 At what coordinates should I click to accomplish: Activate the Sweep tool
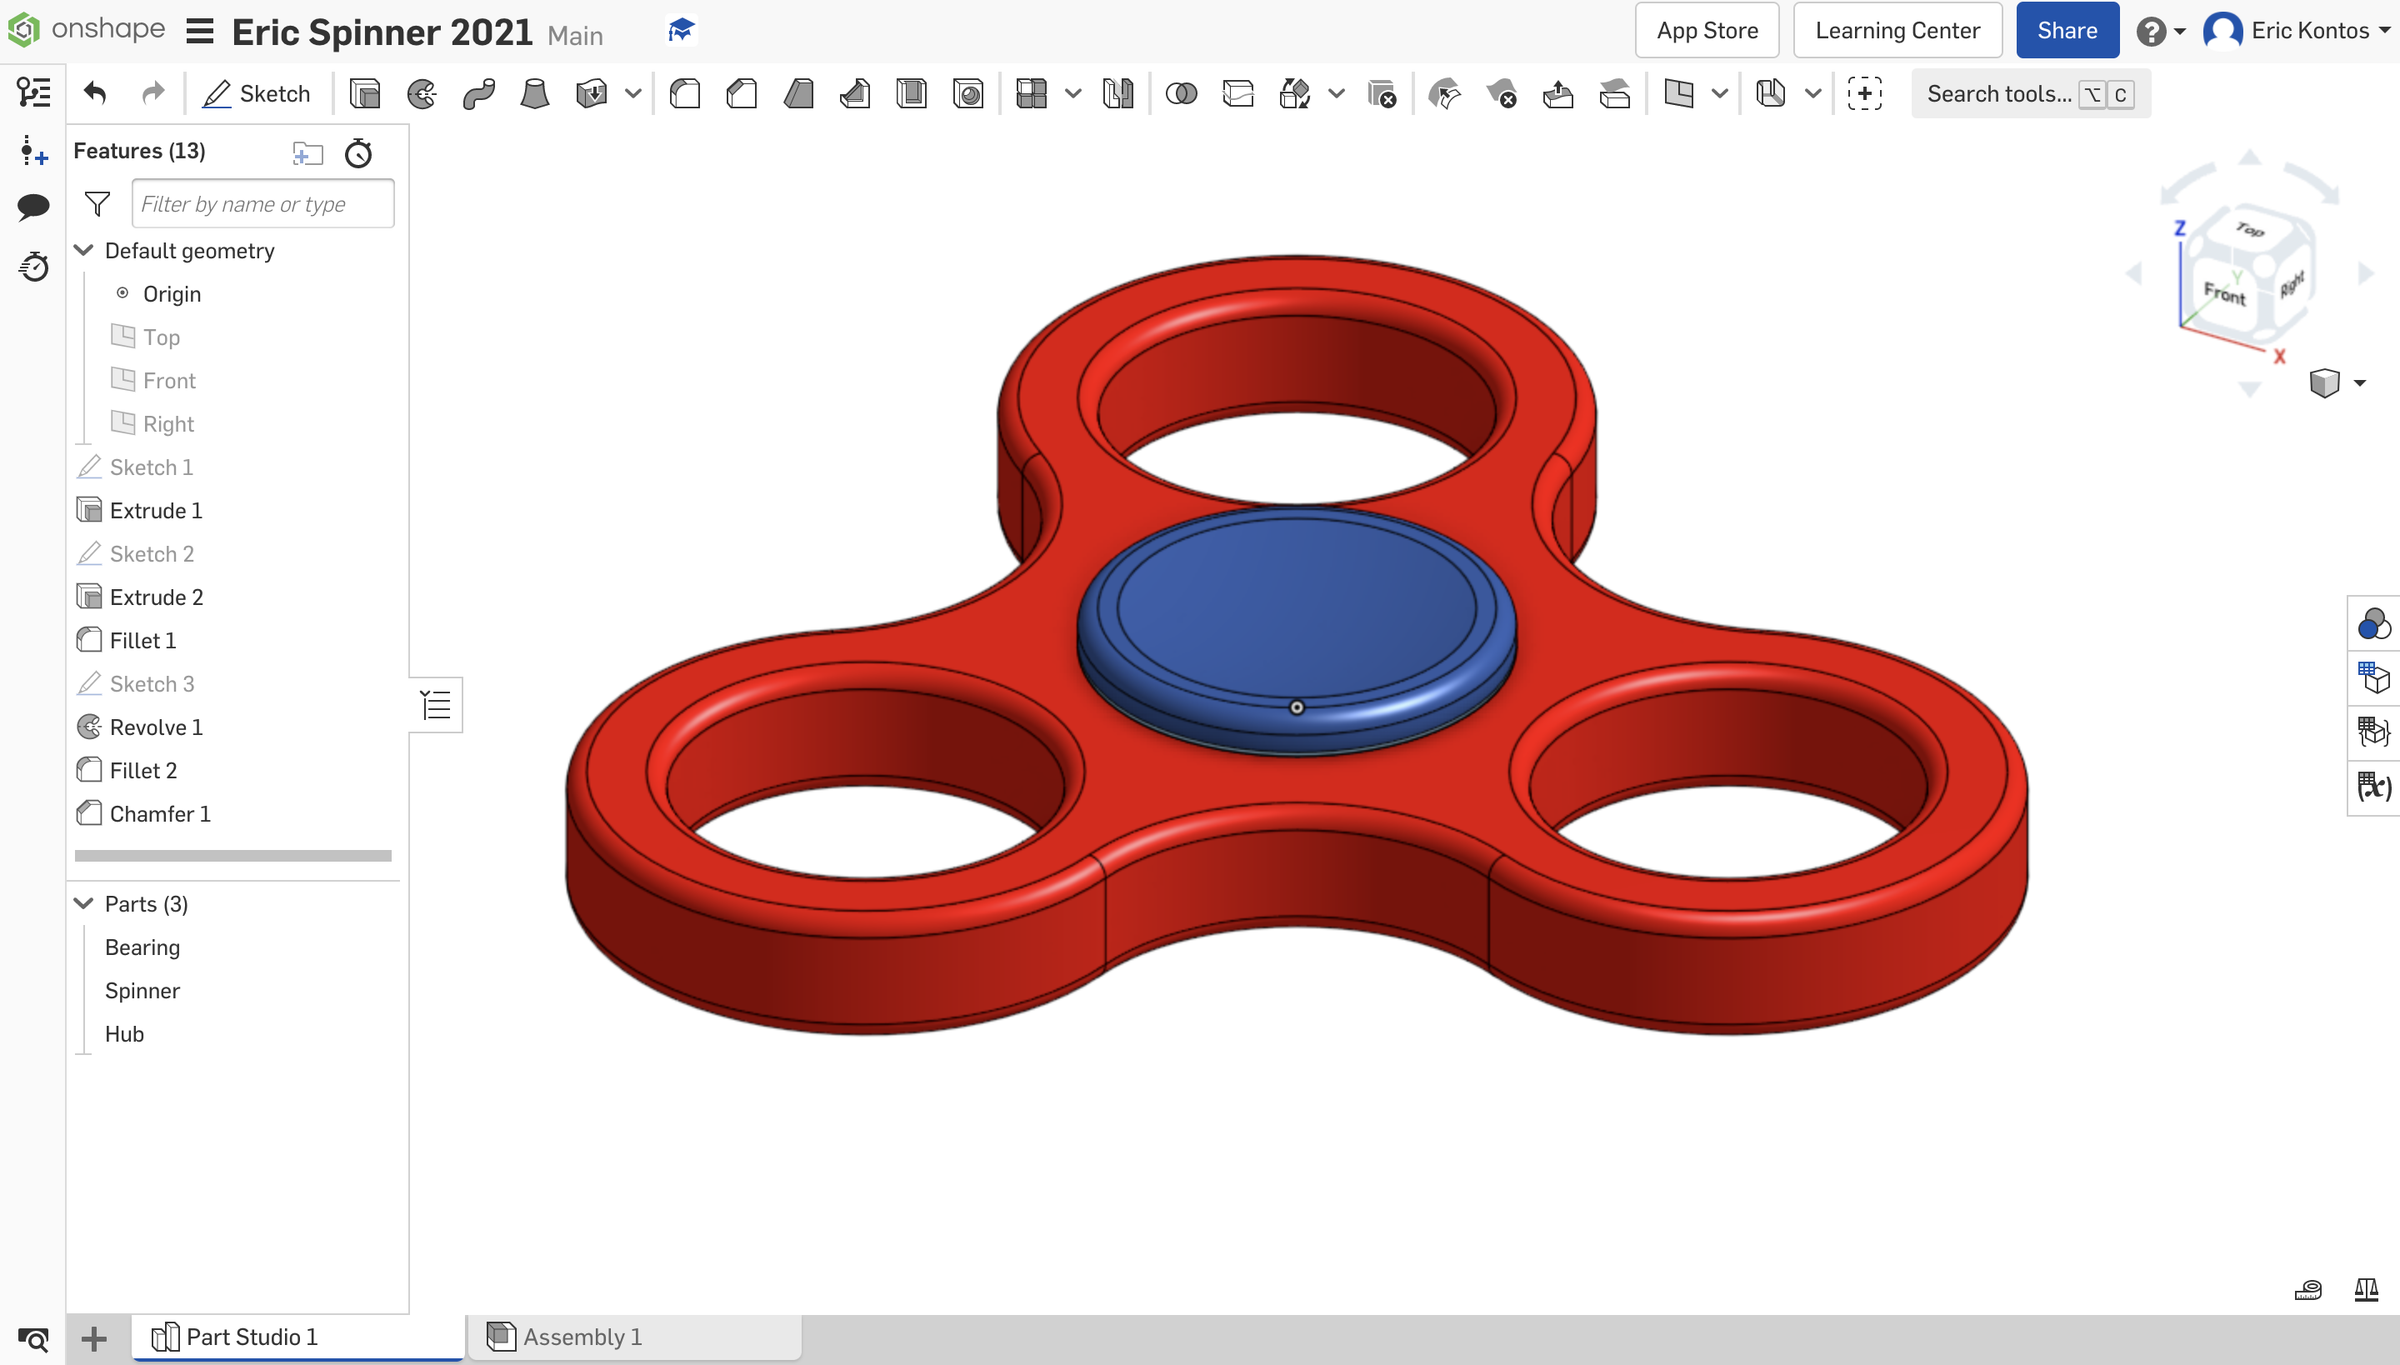(479, 93)
